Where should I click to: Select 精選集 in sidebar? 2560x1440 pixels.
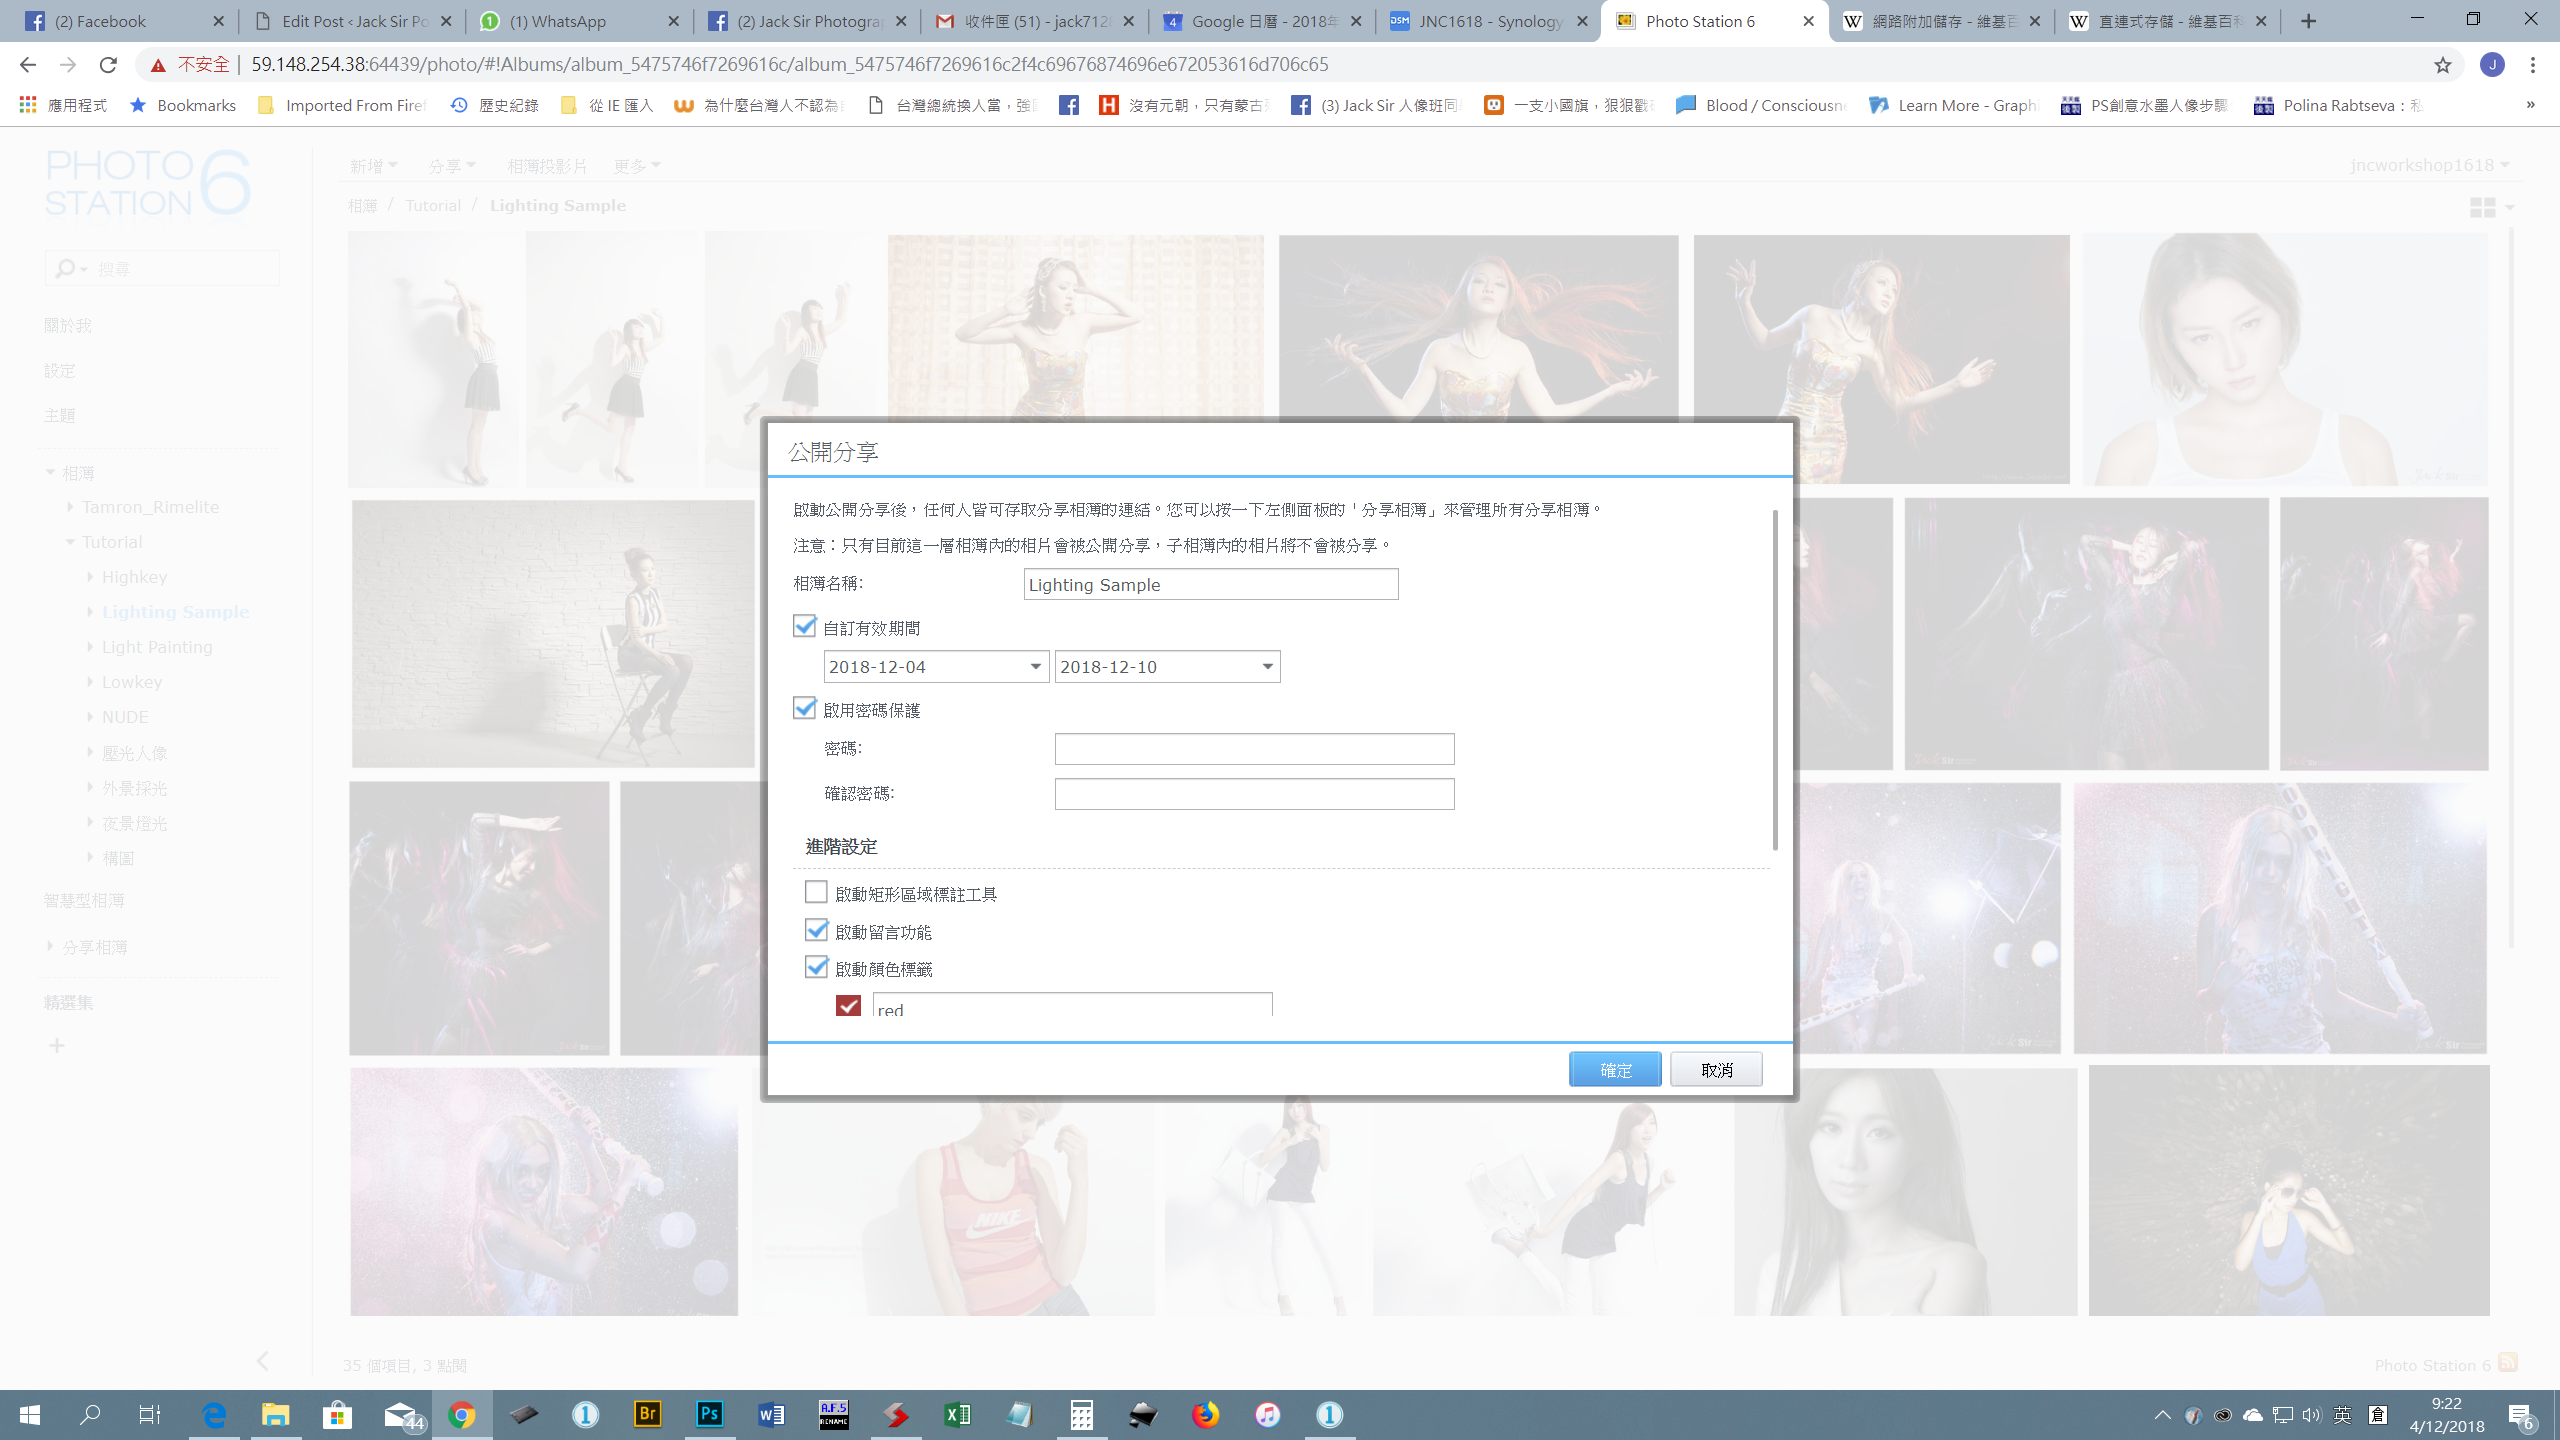click(68, 1002)
